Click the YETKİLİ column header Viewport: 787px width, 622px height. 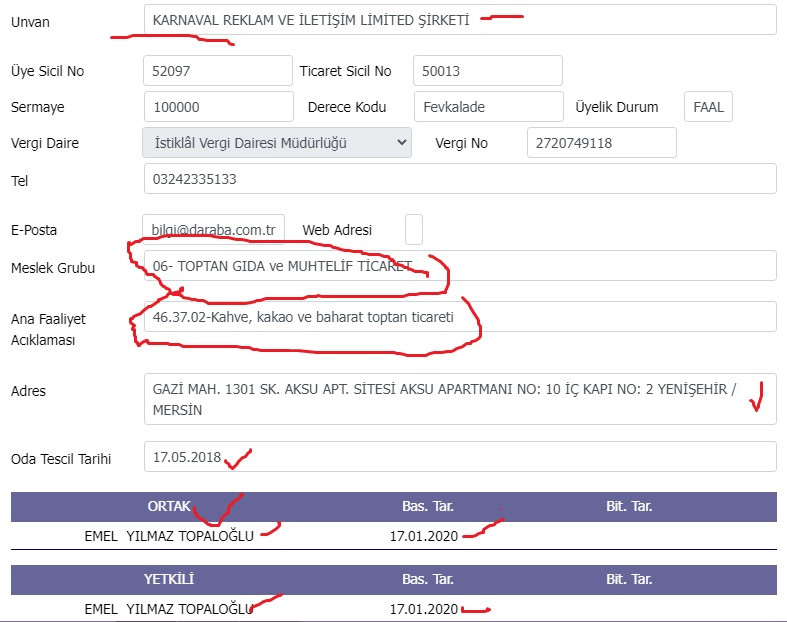(x=169, y=579)
